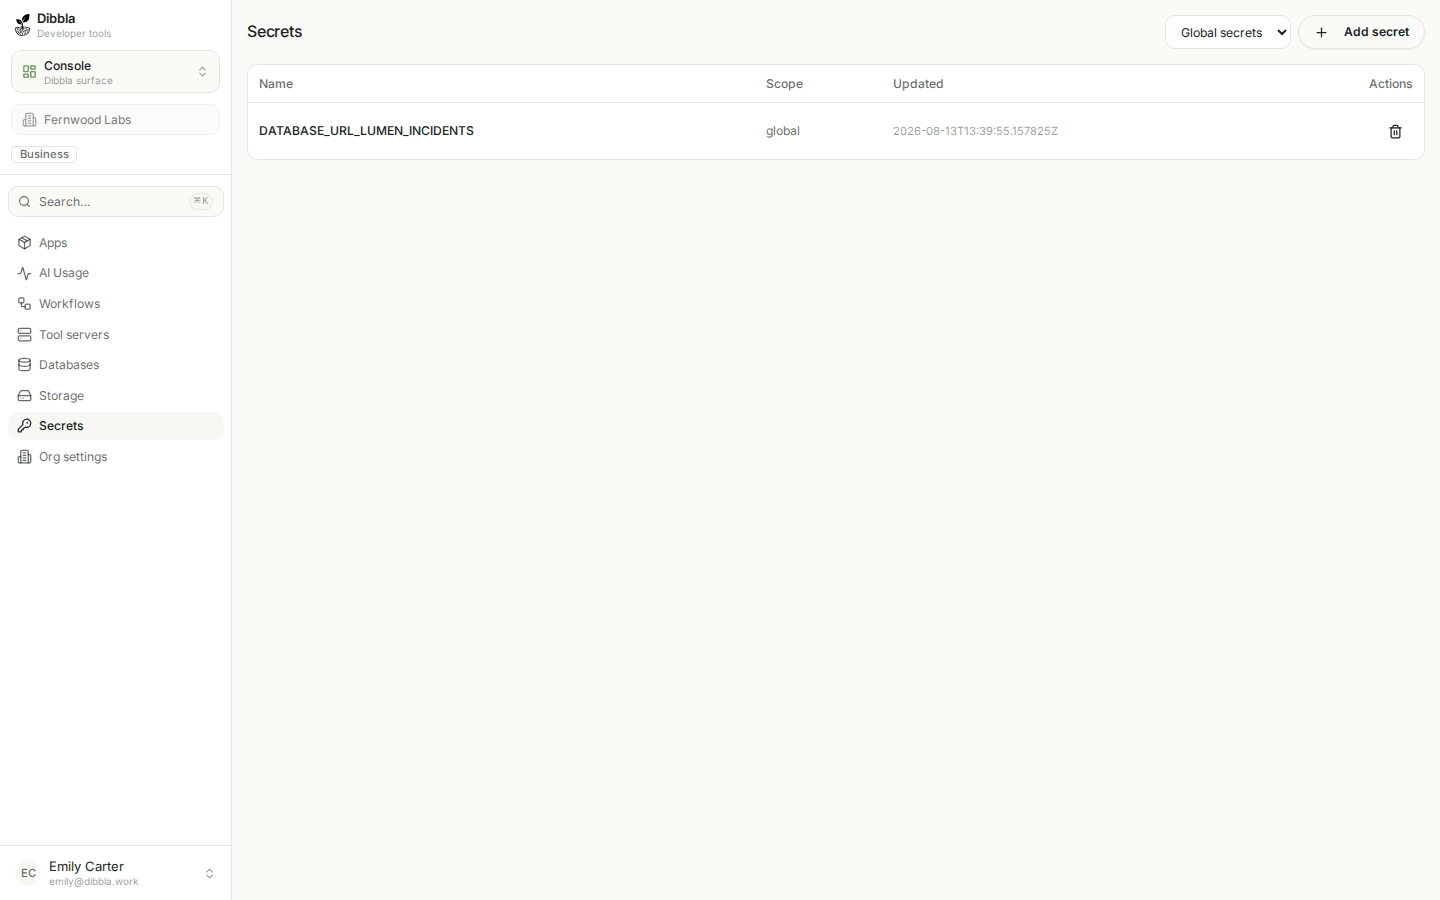1440x900 pixels.
Task: Click the plus icon on Add secret
Action: click(1321, 33)
